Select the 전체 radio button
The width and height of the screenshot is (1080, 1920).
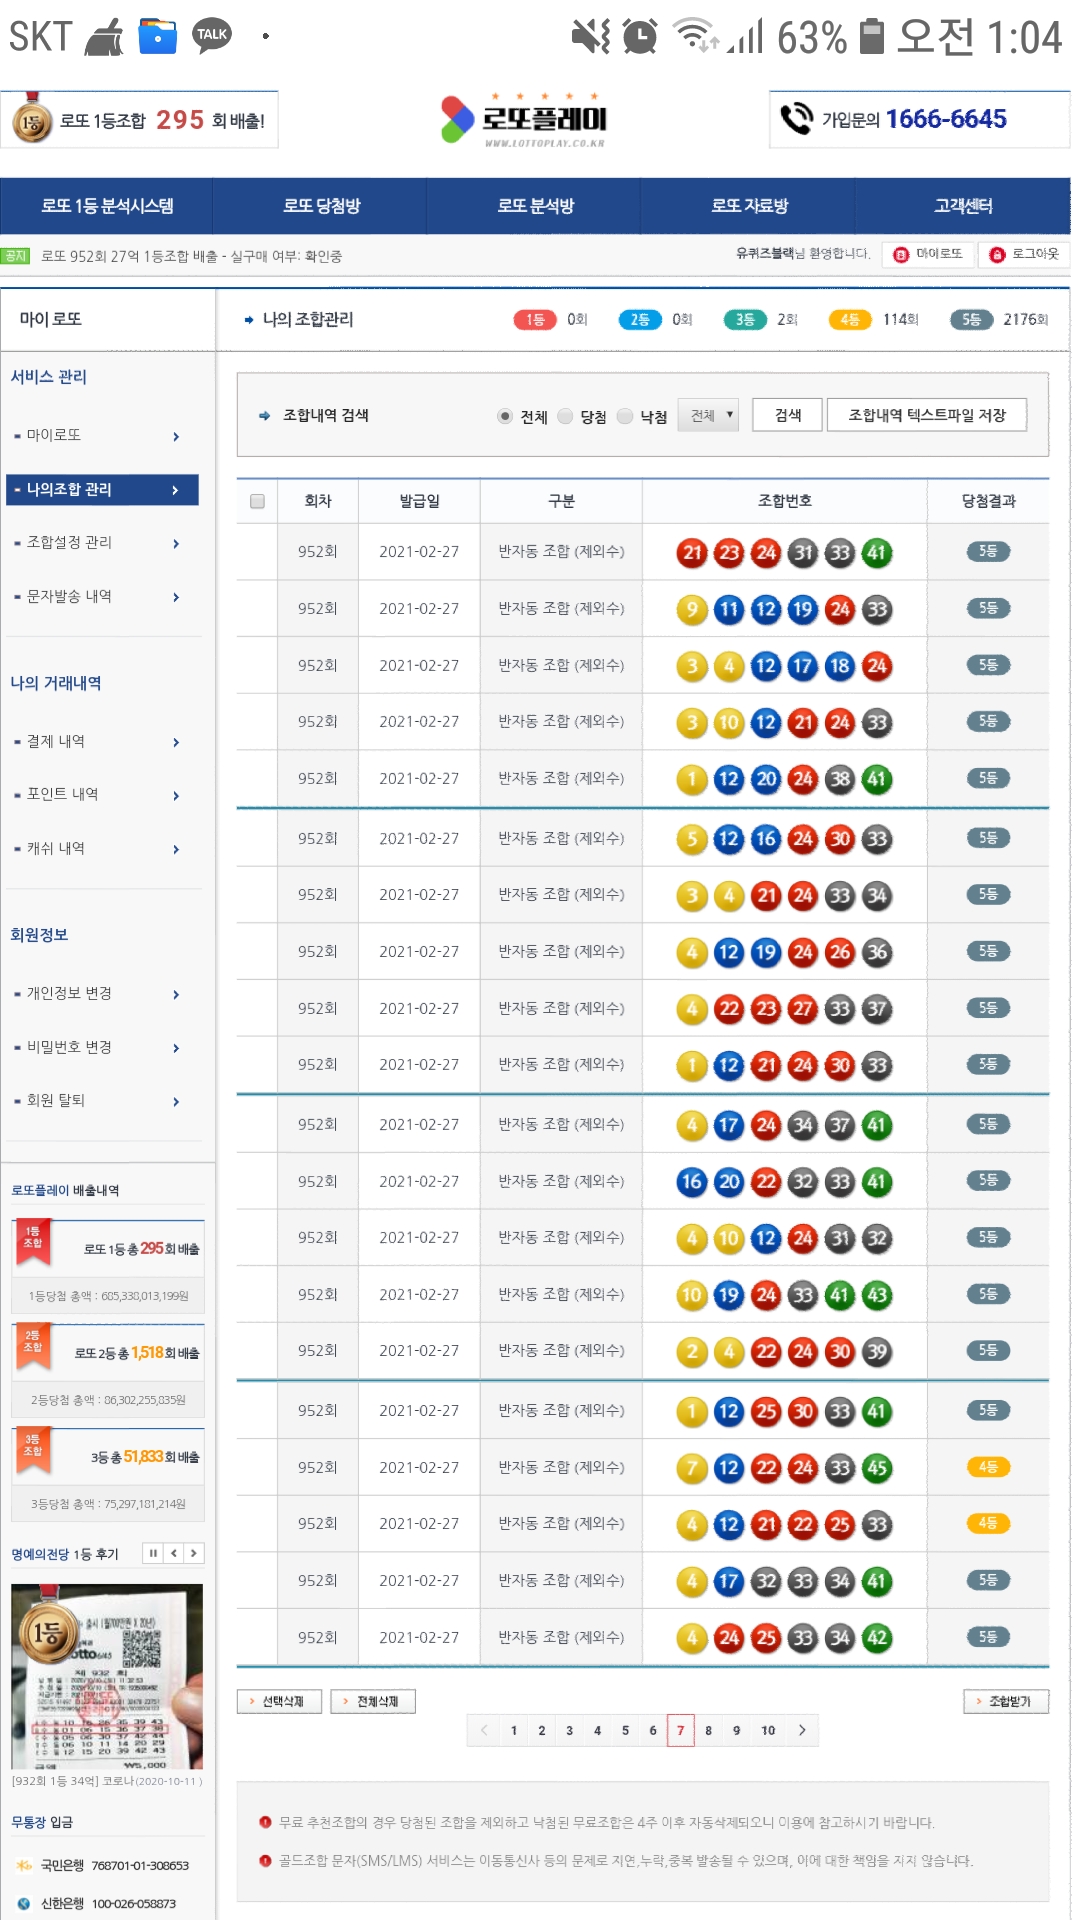[x=505, y=416]
